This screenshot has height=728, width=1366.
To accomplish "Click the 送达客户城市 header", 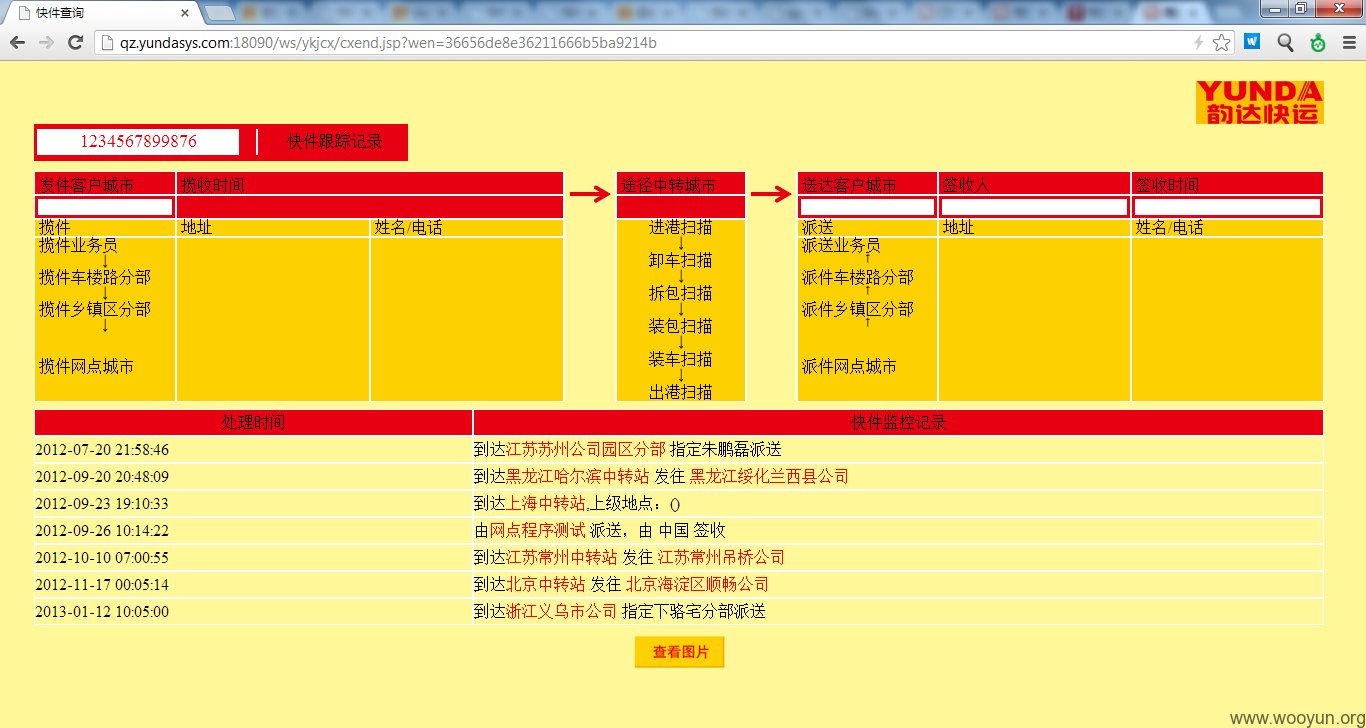I will coord(867,184).
